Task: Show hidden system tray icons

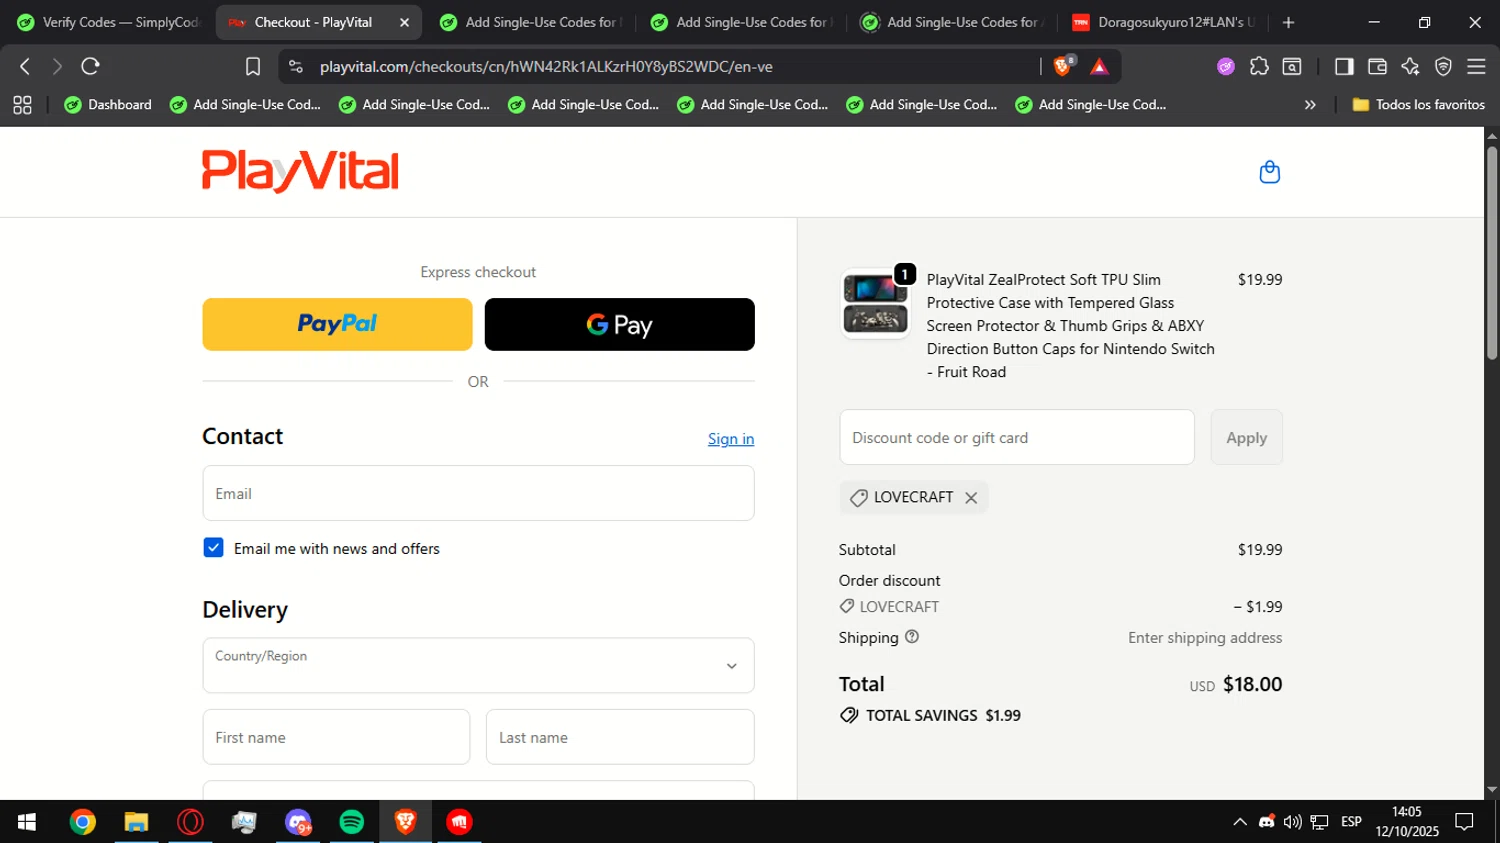Action: pos(1240,822)
